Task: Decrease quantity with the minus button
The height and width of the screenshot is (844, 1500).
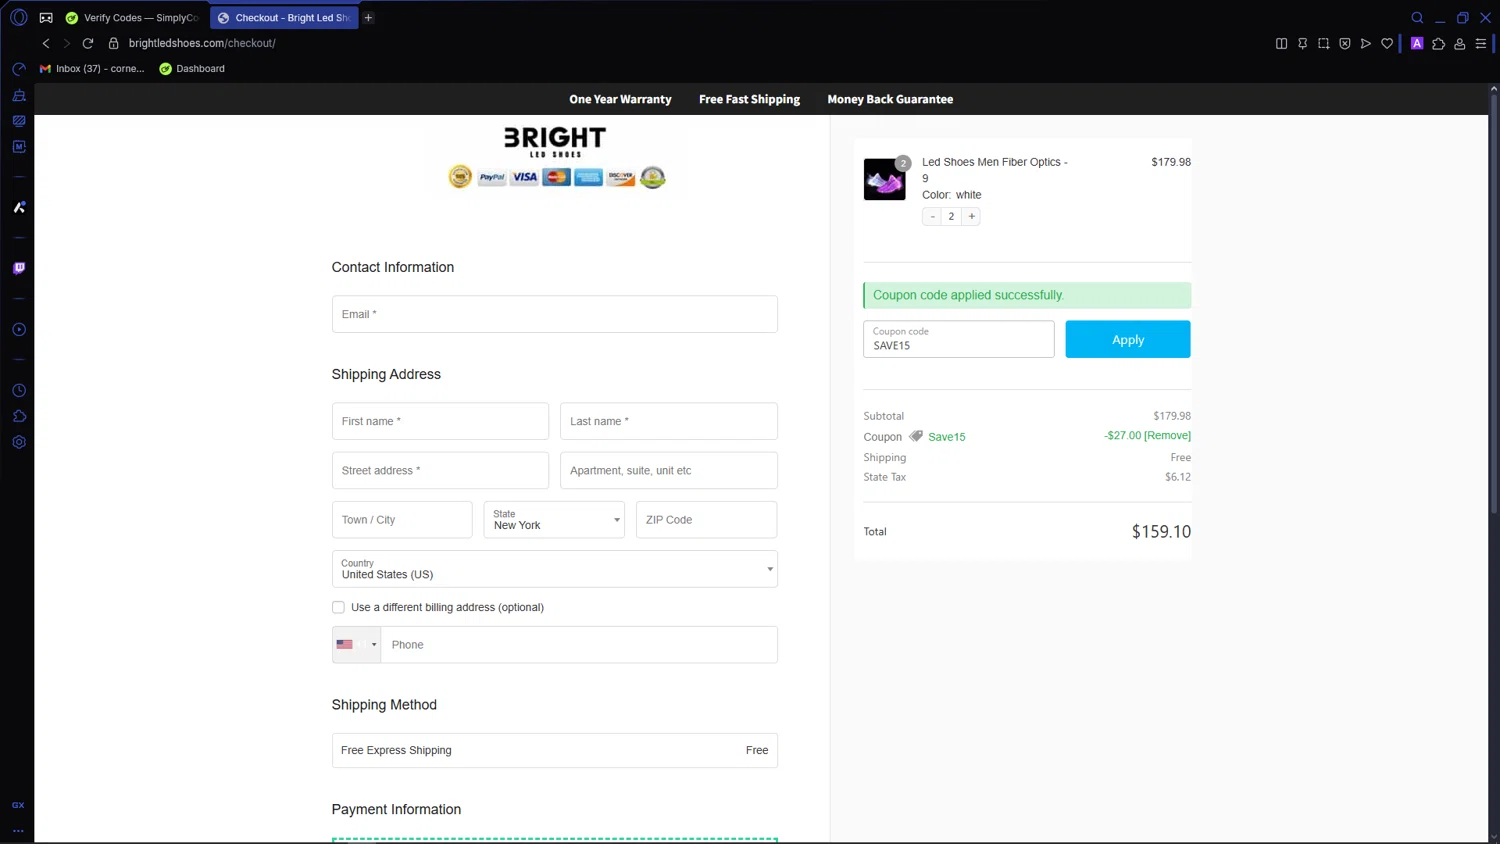Action: point(932,216)
